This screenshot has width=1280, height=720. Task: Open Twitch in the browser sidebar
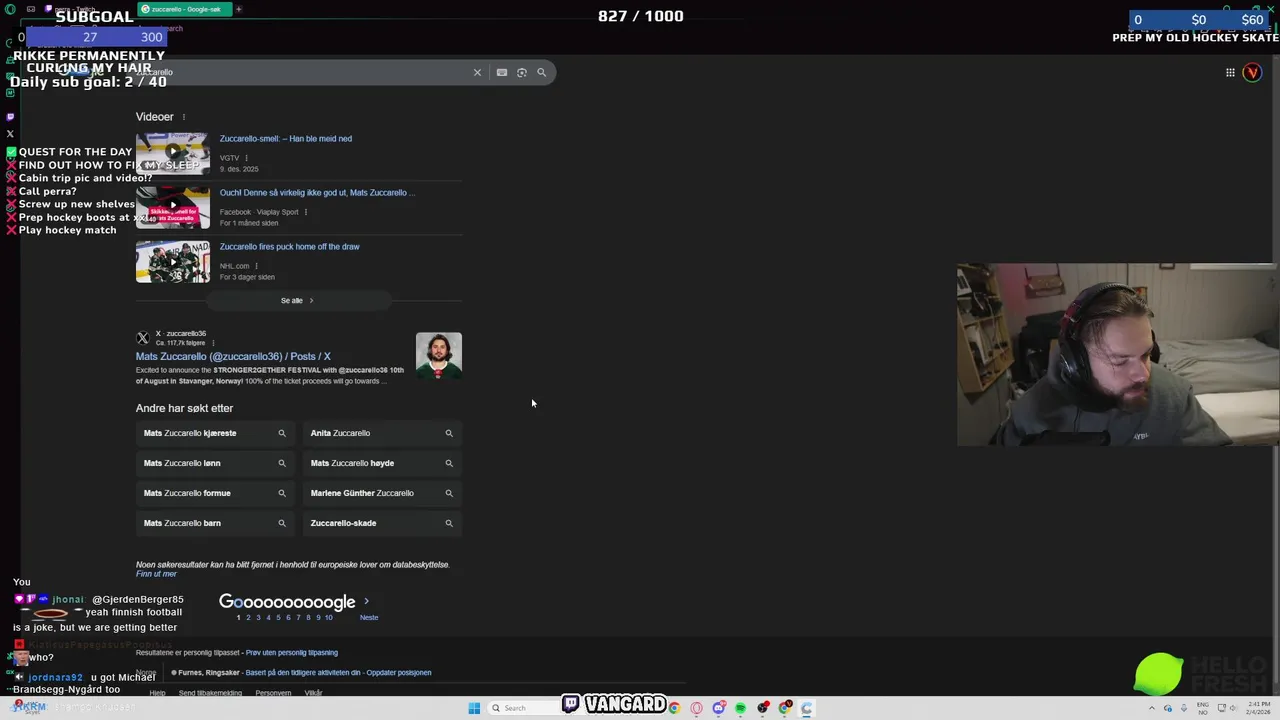10,117
